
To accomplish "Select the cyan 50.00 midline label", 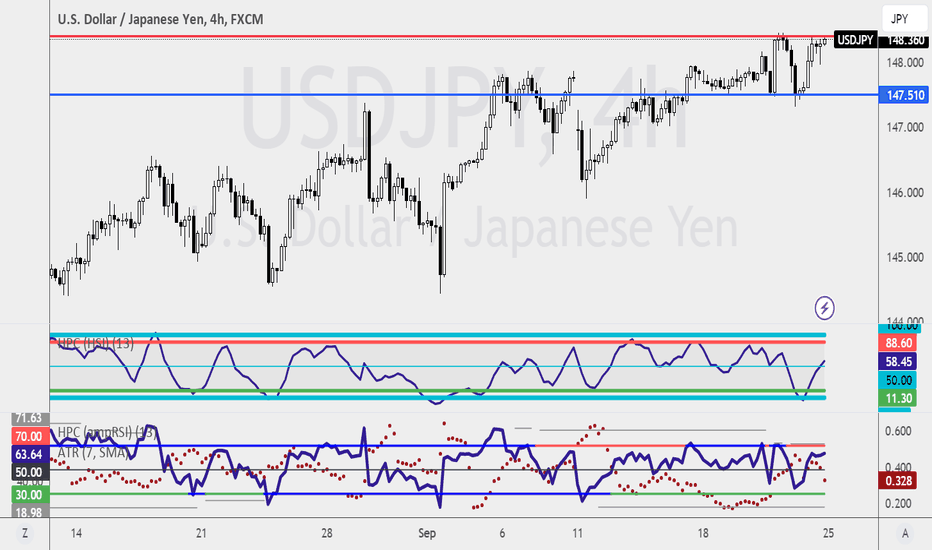I will (x=898, y=380).
